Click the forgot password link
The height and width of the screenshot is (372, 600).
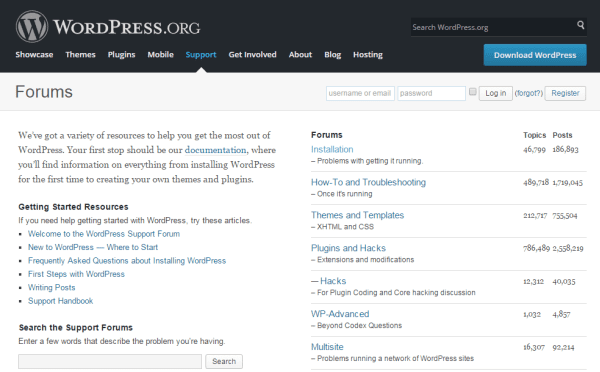528,93
